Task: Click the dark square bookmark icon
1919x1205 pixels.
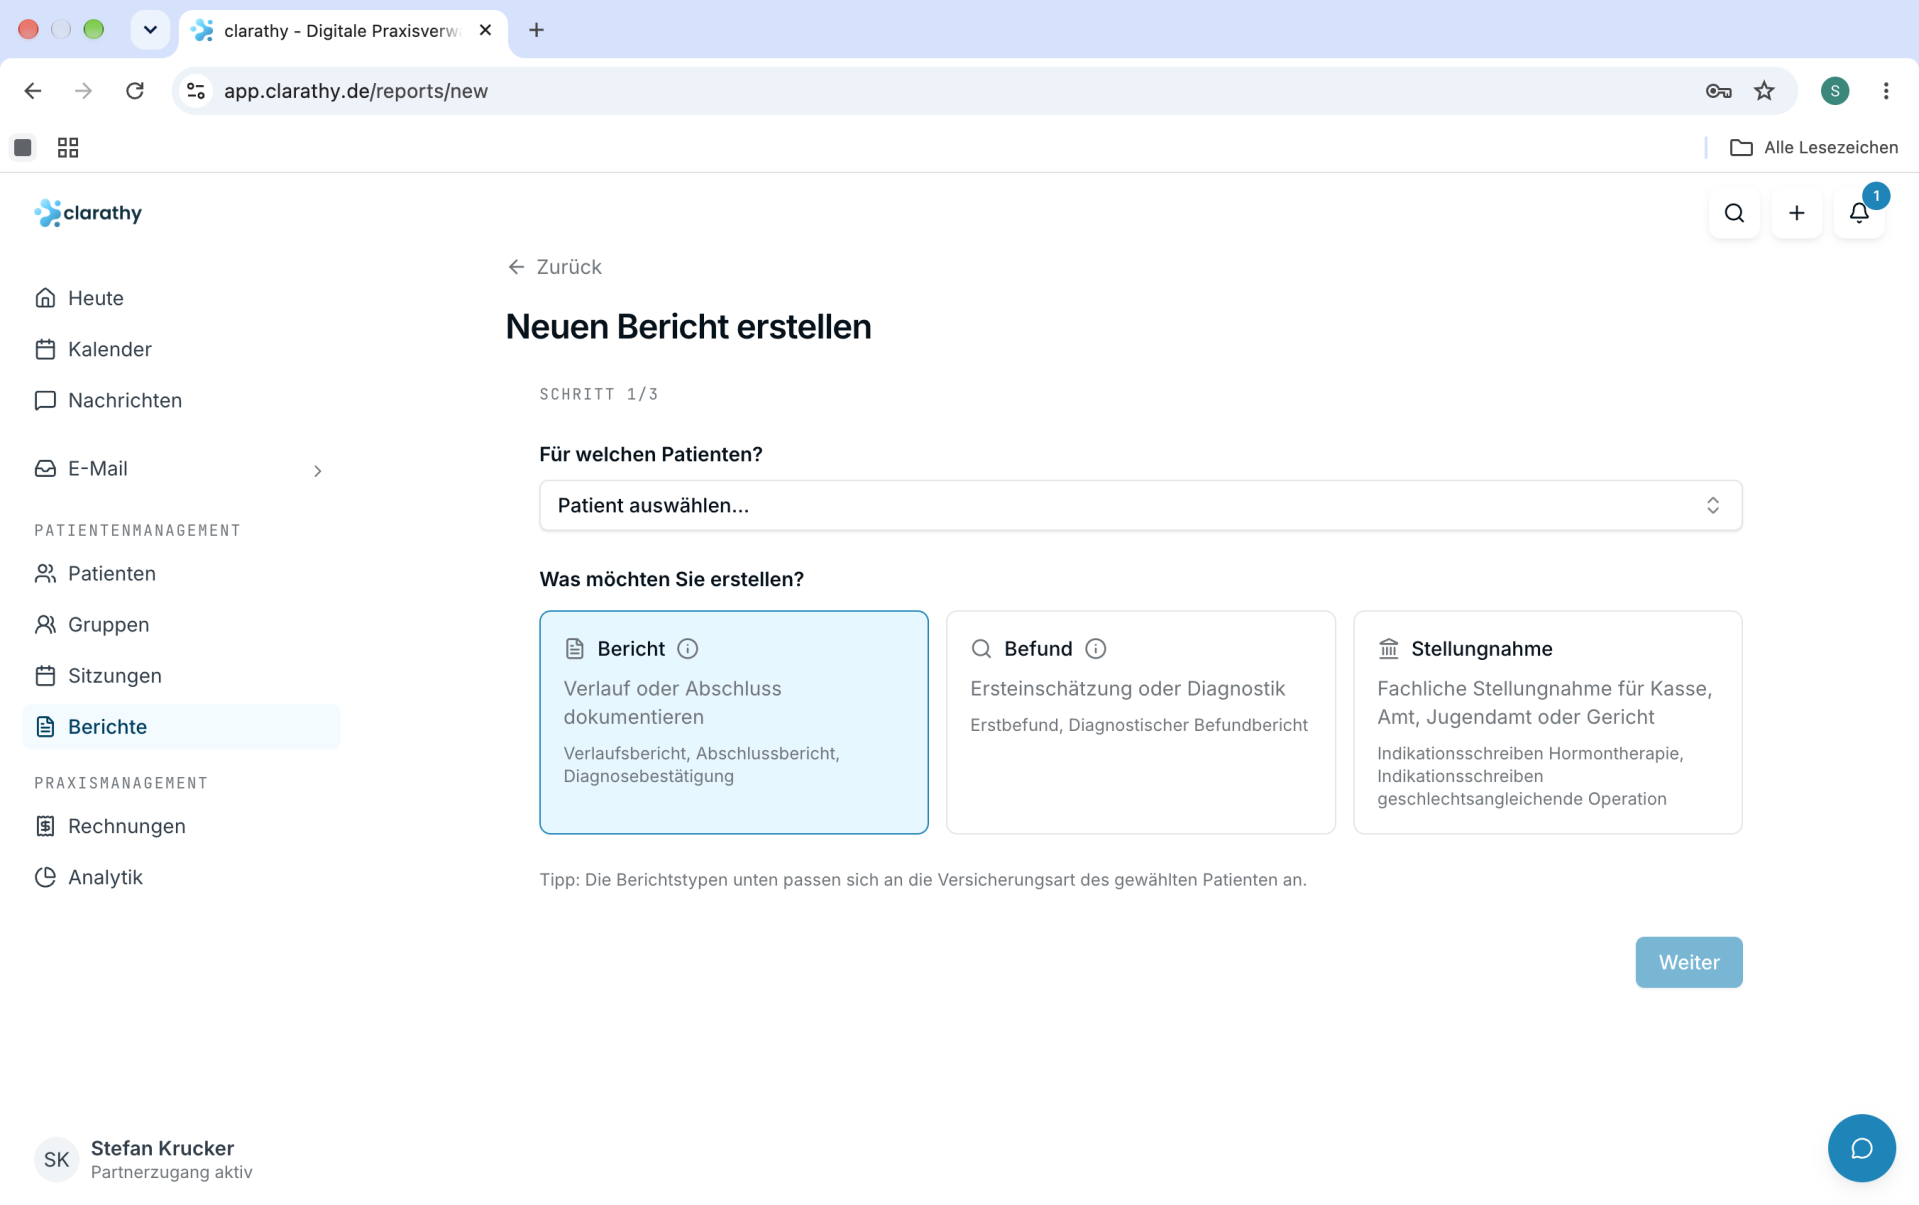Action: click(x=23, y=148)
